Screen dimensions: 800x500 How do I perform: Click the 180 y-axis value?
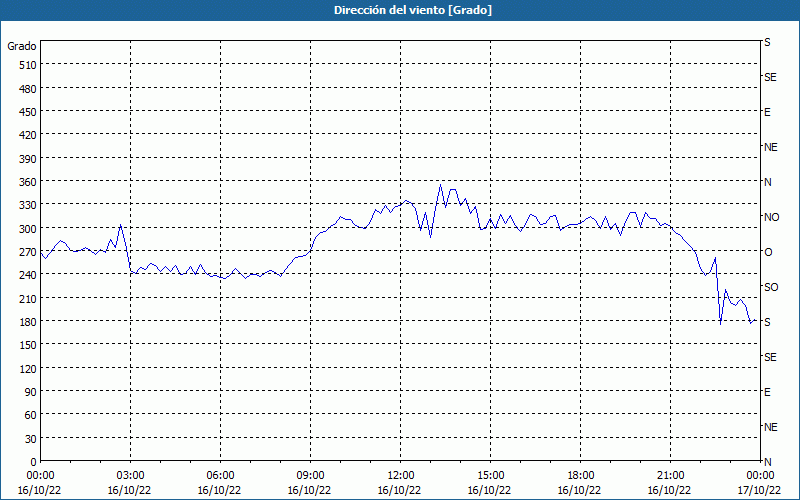[29, 322]
